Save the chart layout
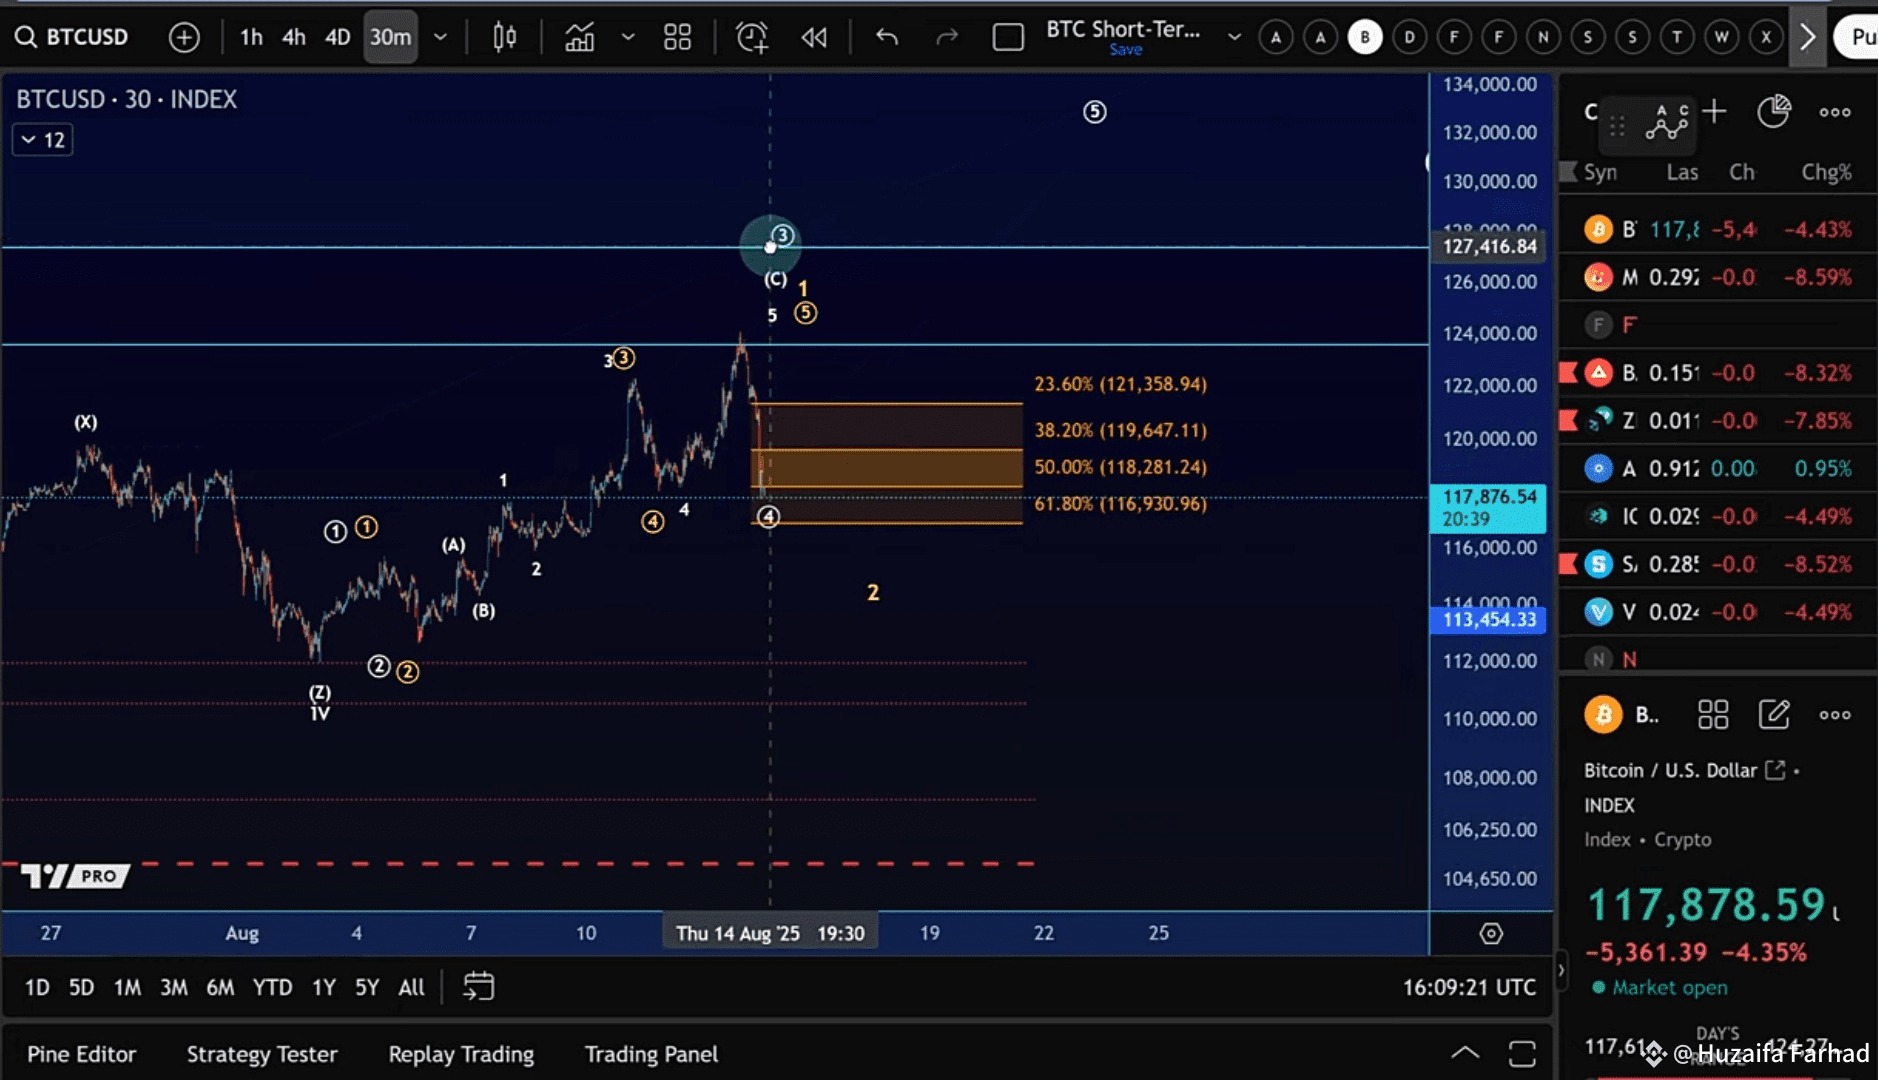1878x1080 pixels. [x=1125, y=50]
